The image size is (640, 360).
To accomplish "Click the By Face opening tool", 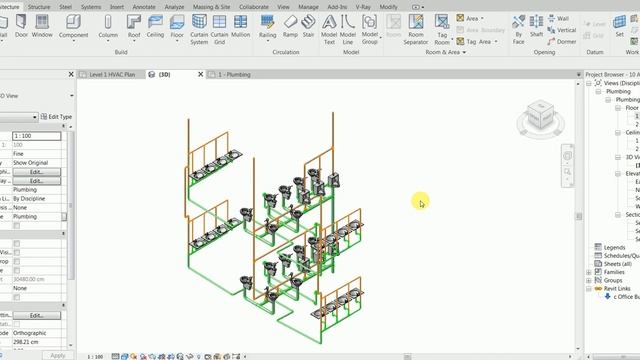I will pyautogui.click(x=518, y=29).
